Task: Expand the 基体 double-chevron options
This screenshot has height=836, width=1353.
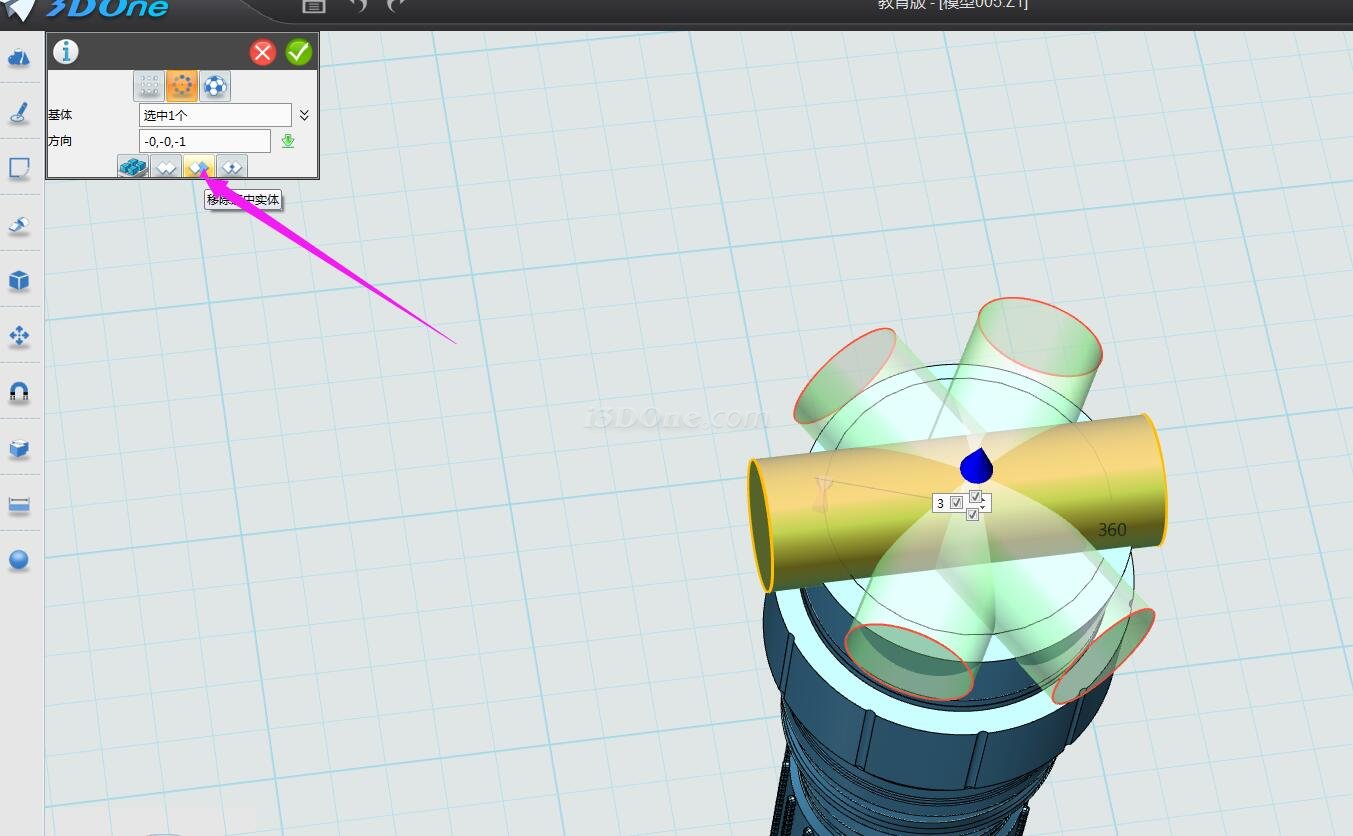Action: pyautogui.click(x=304, y=115)
